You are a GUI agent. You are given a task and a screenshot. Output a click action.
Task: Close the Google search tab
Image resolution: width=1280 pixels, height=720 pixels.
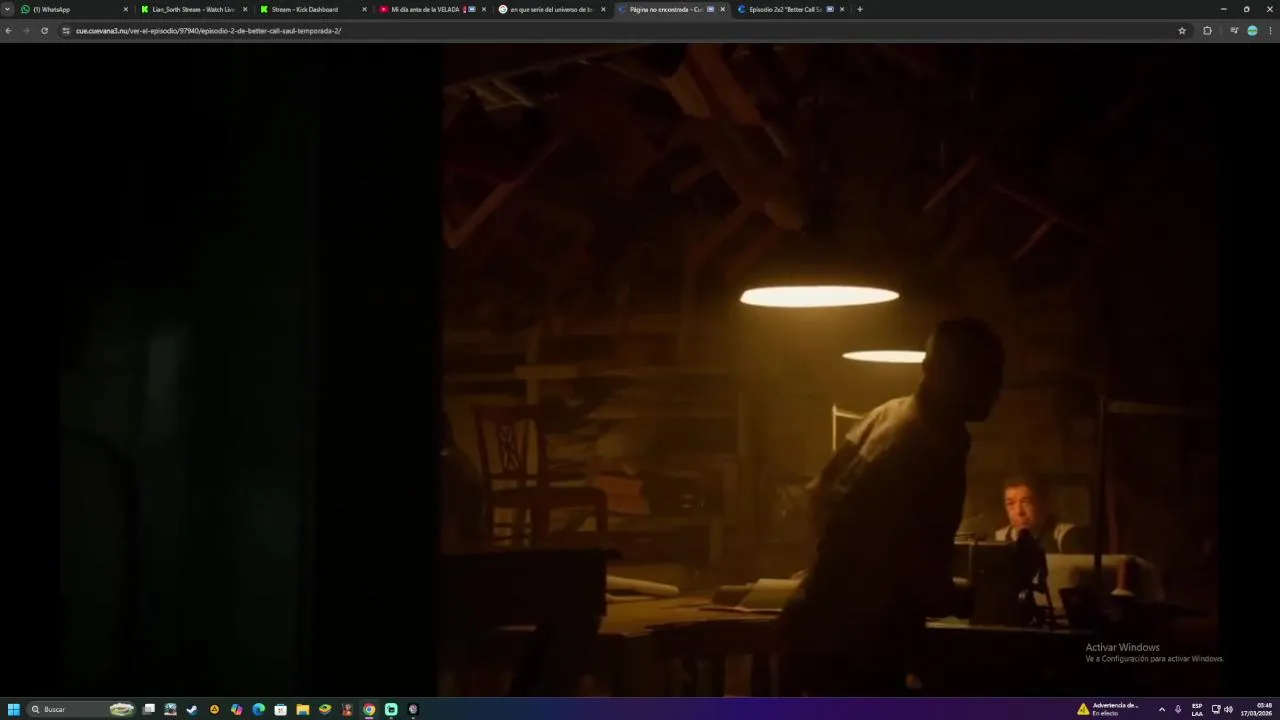click(603, 9)
